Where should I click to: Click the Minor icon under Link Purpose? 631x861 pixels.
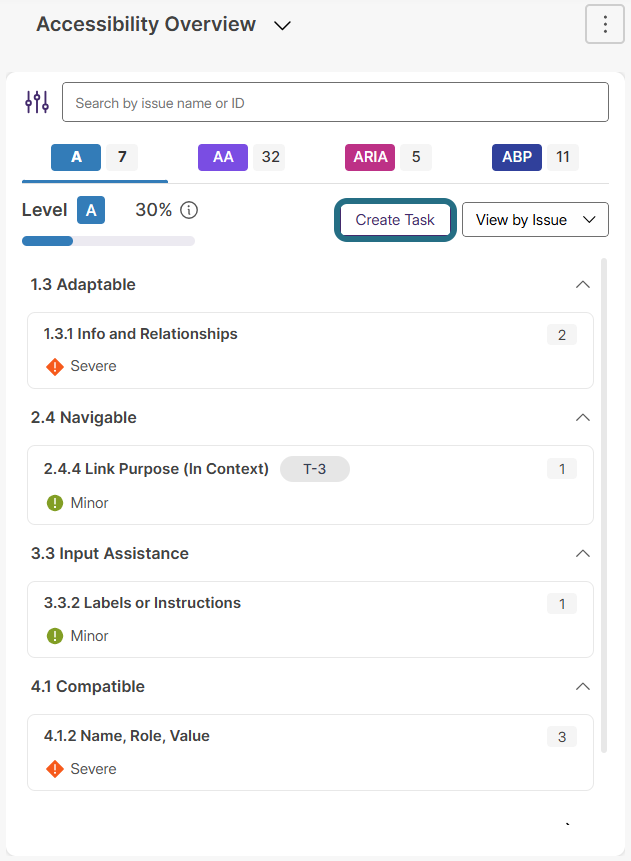pyautogui.click(x=55, y=502)
